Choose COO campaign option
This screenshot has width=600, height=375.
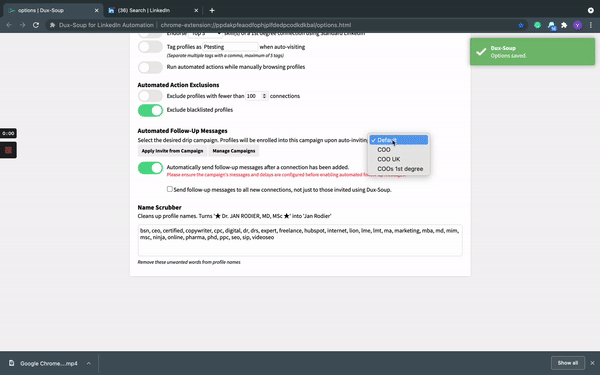tap(398, 150)
